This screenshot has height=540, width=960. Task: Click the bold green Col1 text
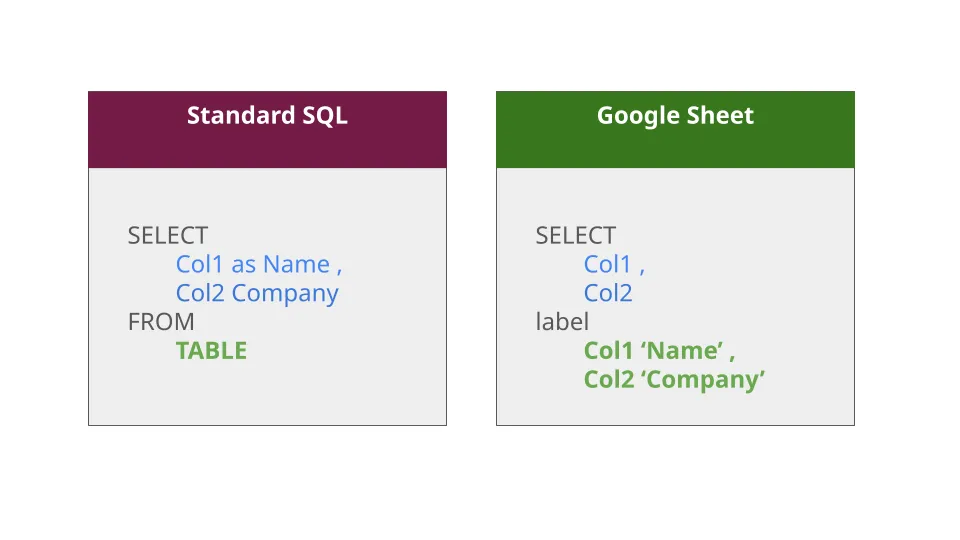click(x=609, y=351)
